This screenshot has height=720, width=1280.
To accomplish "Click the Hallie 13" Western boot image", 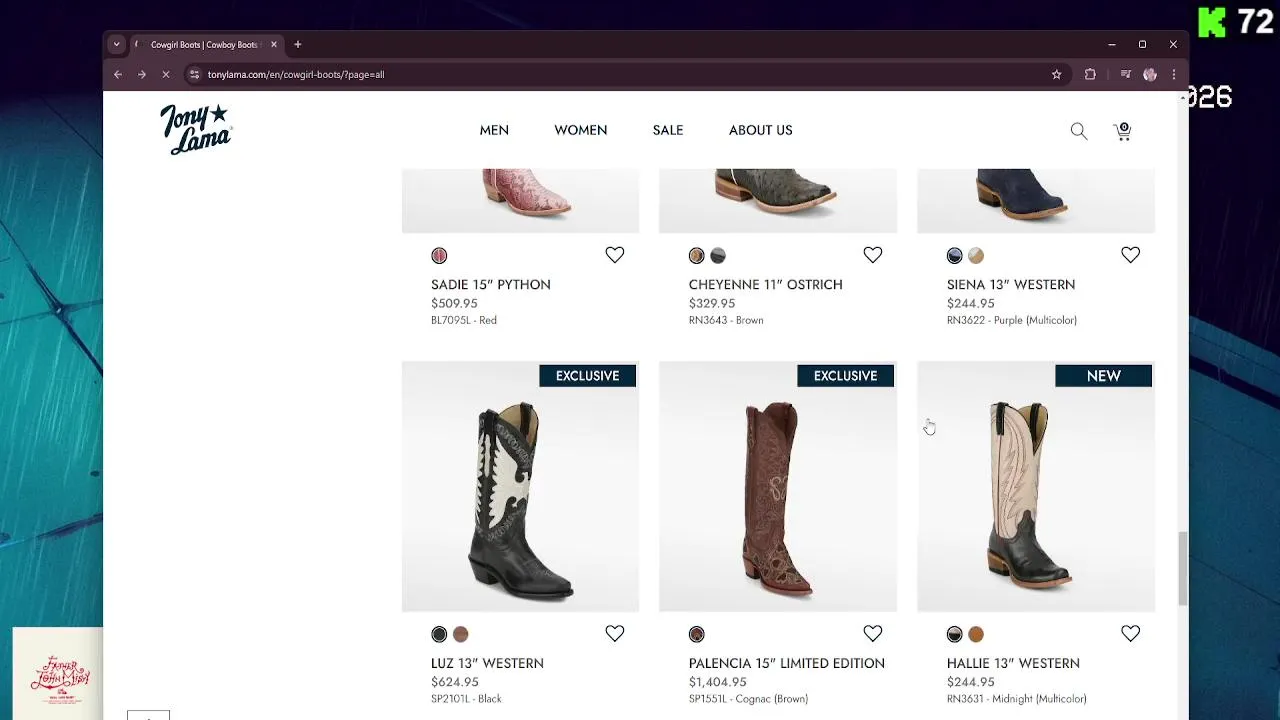I will point(1035,495).
